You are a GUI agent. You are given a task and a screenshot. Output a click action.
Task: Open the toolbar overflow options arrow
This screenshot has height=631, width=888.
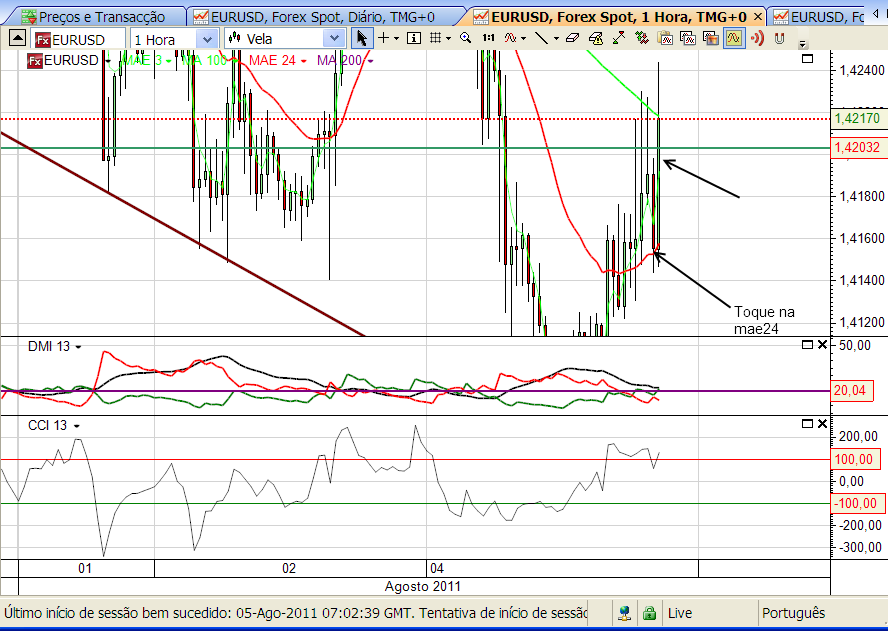(802, 43)
